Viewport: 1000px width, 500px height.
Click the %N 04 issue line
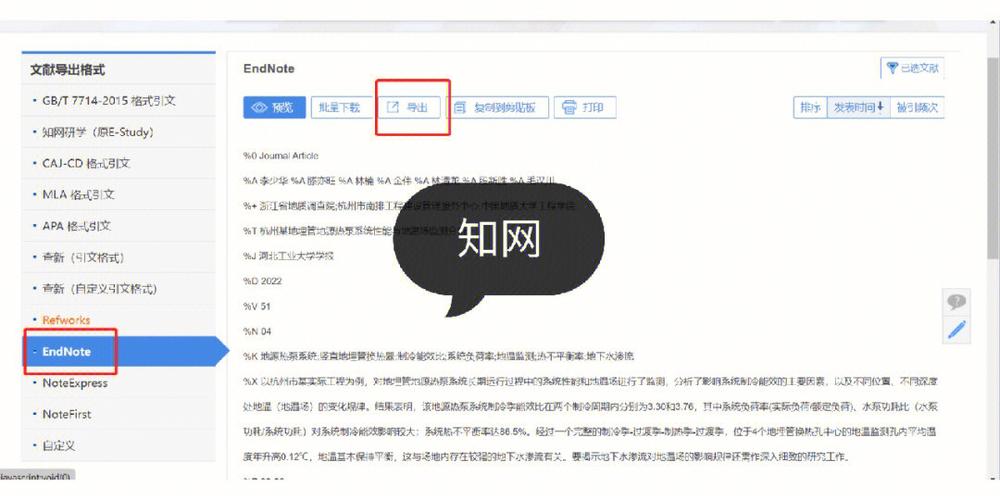point(257,331)
